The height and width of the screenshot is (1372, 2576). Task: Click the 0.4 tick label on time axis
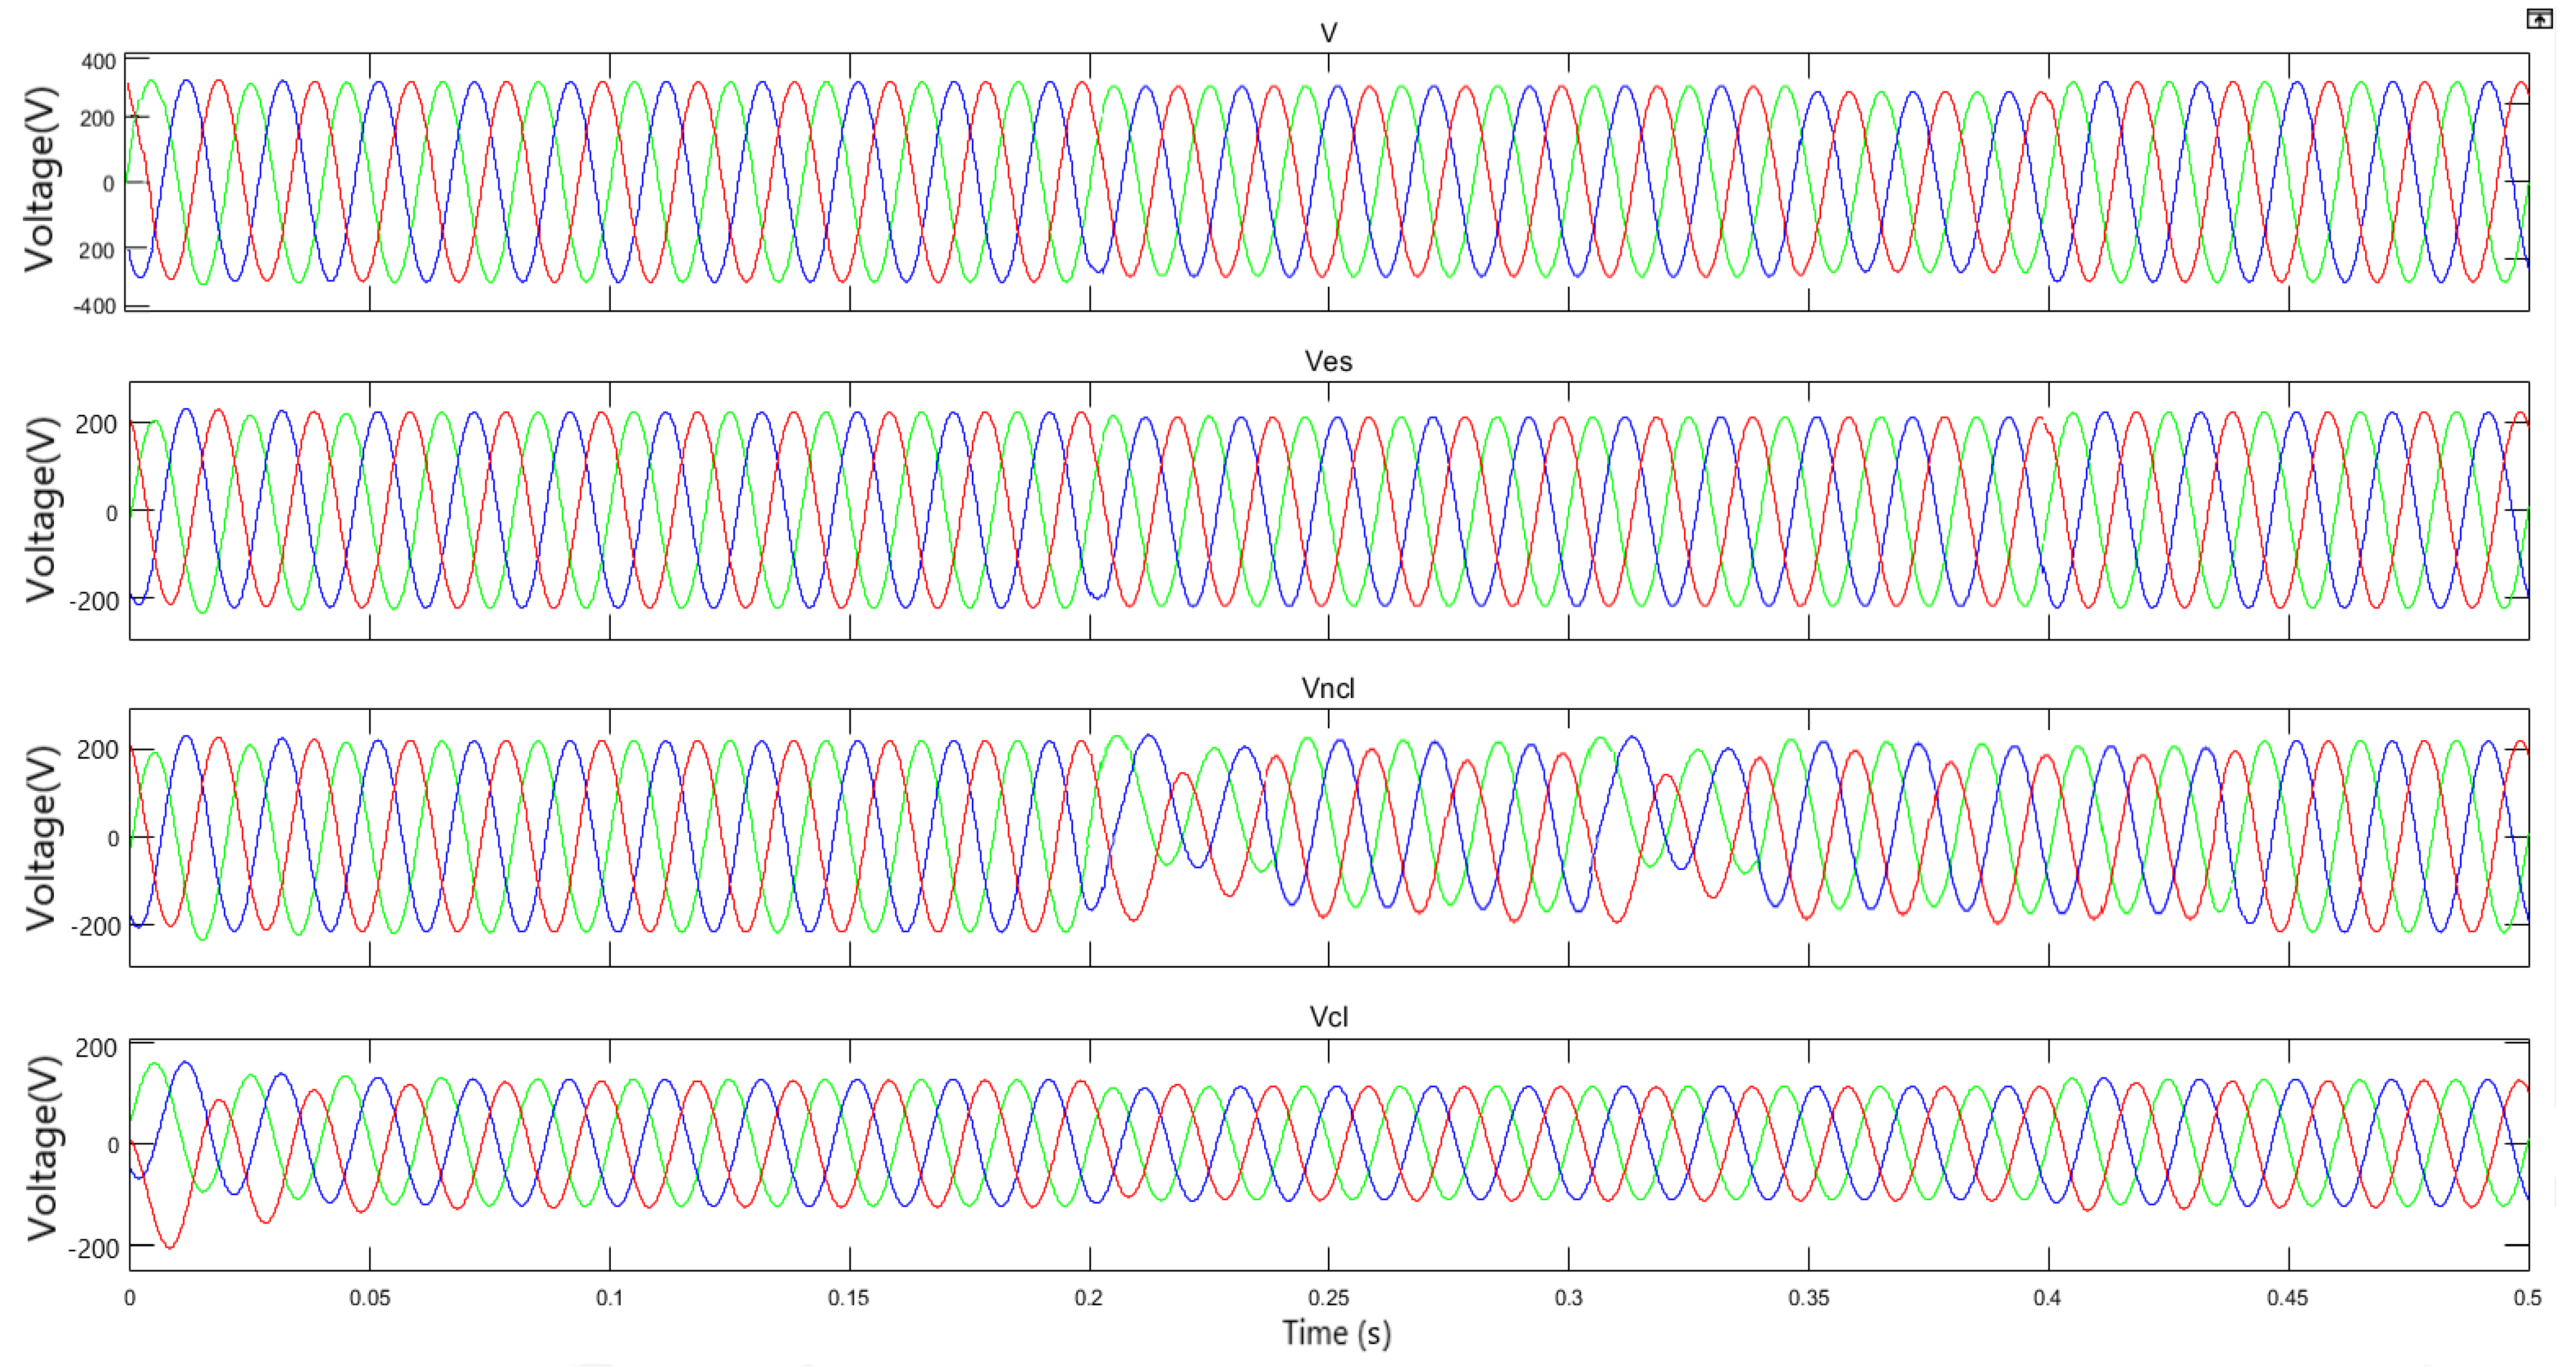point(2047,1298)
